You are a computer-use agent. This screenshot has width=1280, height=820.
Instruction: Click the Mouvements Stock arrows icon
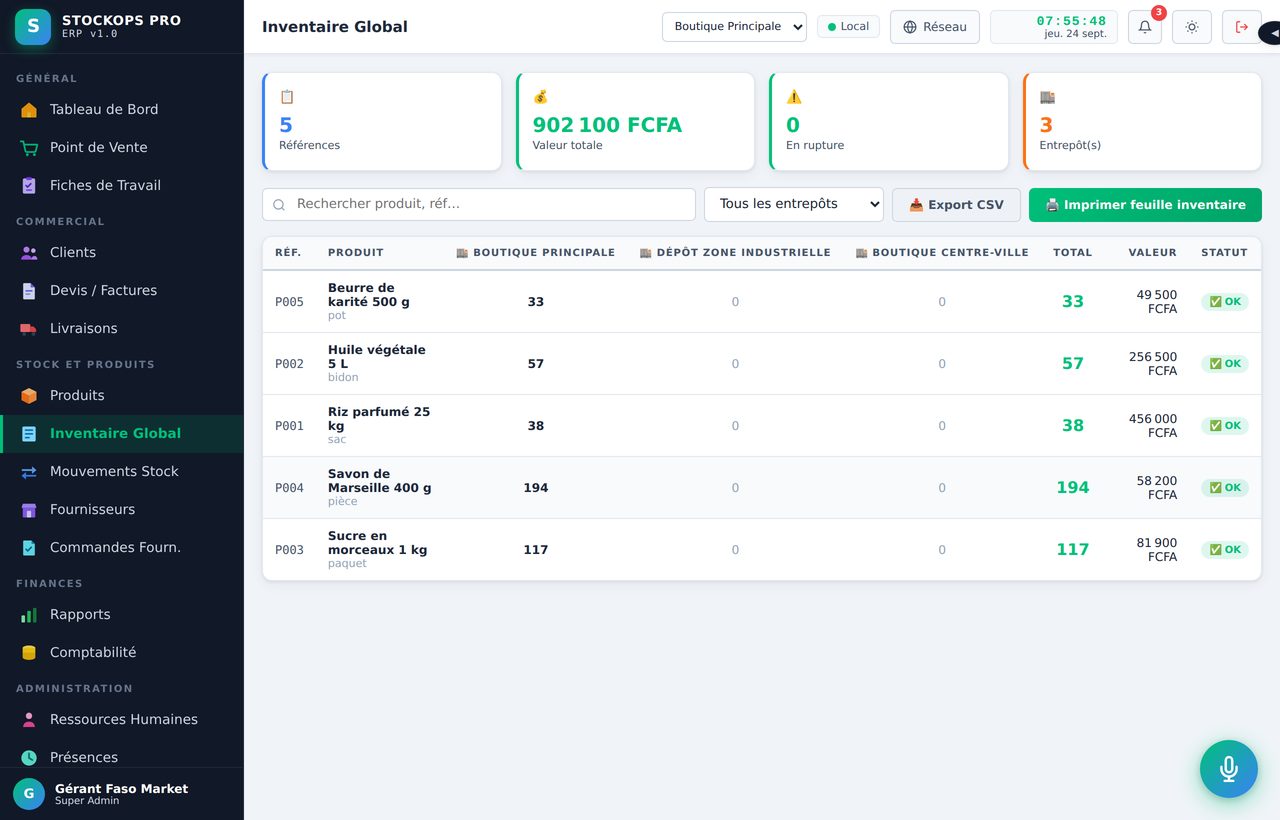click(x=29, y=472)
